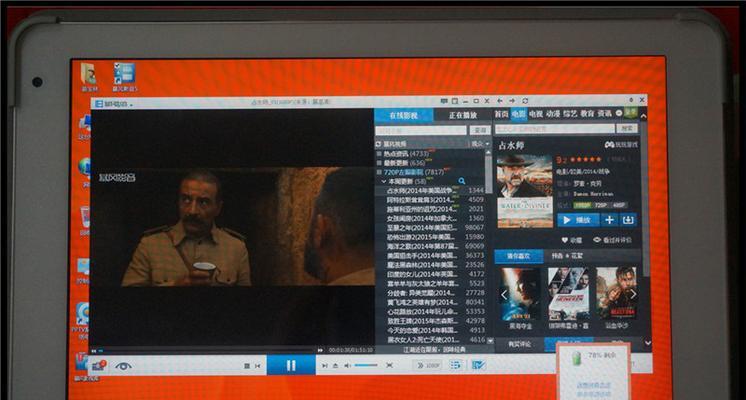Adjust the volume slider

click(366, 365)
